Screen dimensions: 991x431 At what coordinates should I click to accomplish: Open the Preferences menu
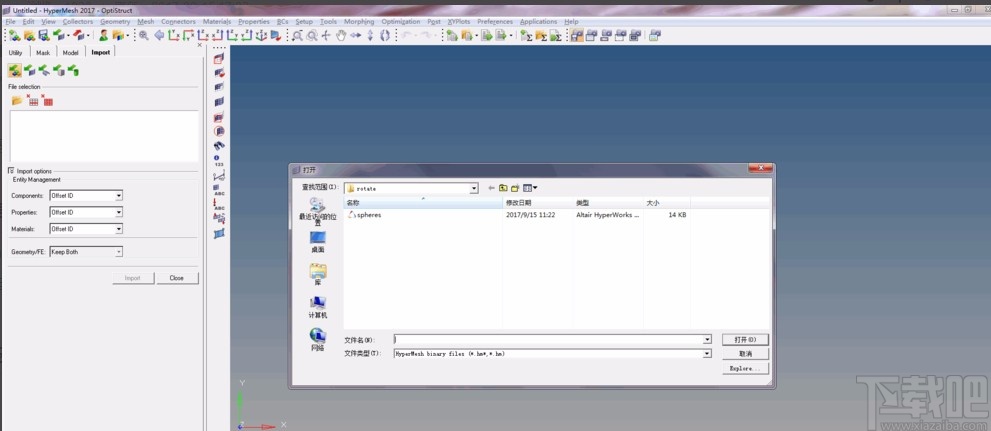coord(495,21)
